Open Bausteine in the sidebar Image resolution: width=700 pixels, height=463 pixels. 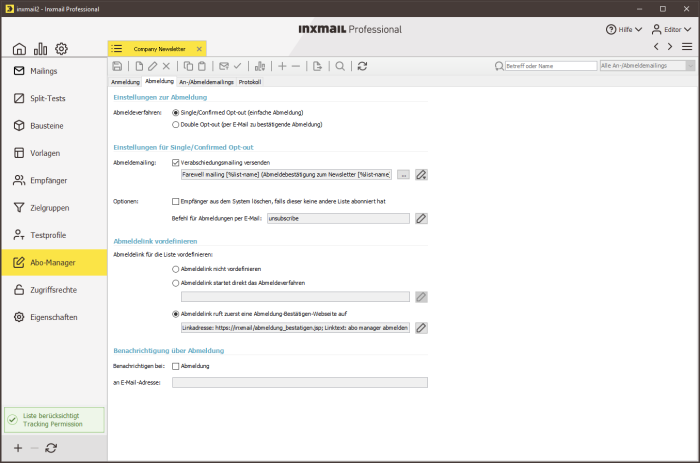pyautogui.click(x=54, y=126)
